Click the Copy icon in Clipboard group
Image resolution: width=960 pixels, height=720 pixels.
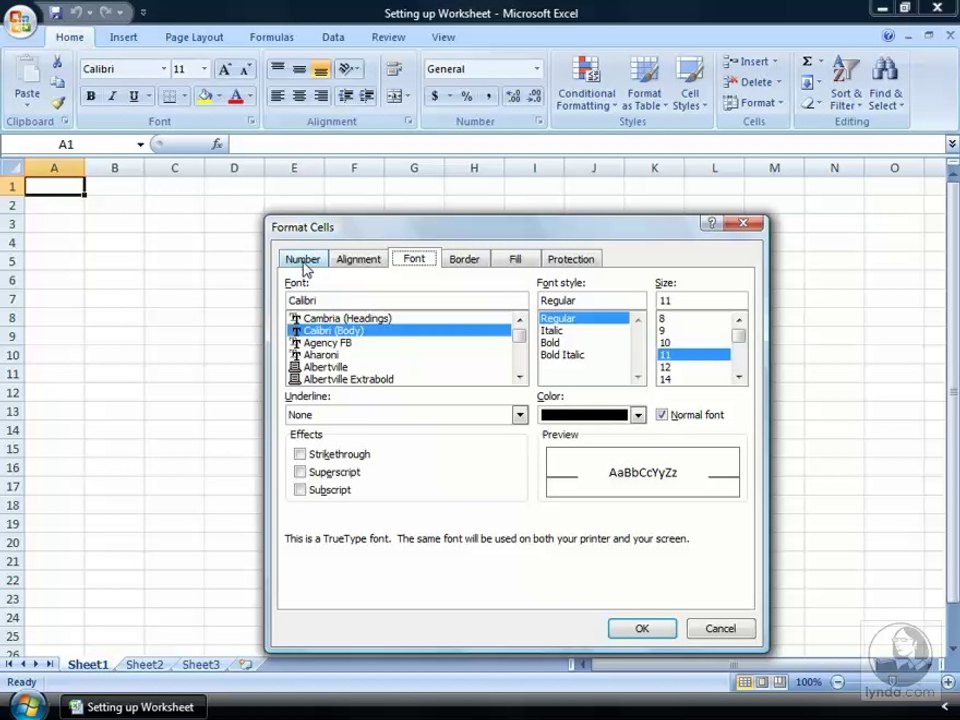pyautogui.click(x=58, y=82)
